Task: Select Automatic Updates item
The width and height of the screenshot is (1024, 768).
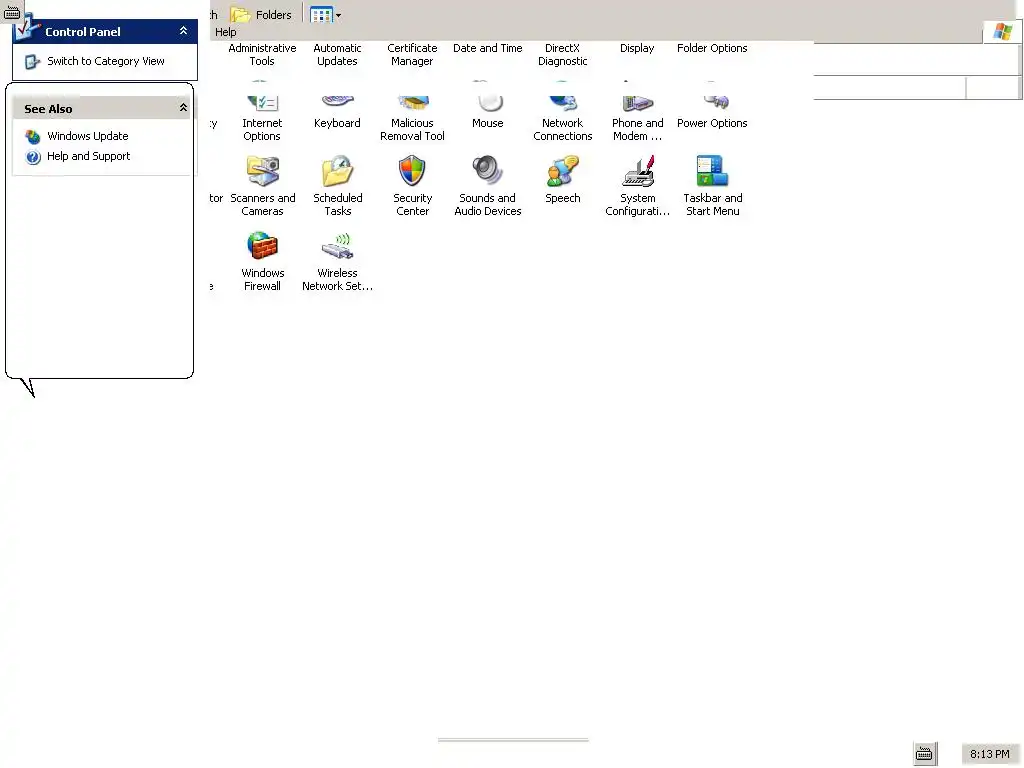Action: point(337,54)
